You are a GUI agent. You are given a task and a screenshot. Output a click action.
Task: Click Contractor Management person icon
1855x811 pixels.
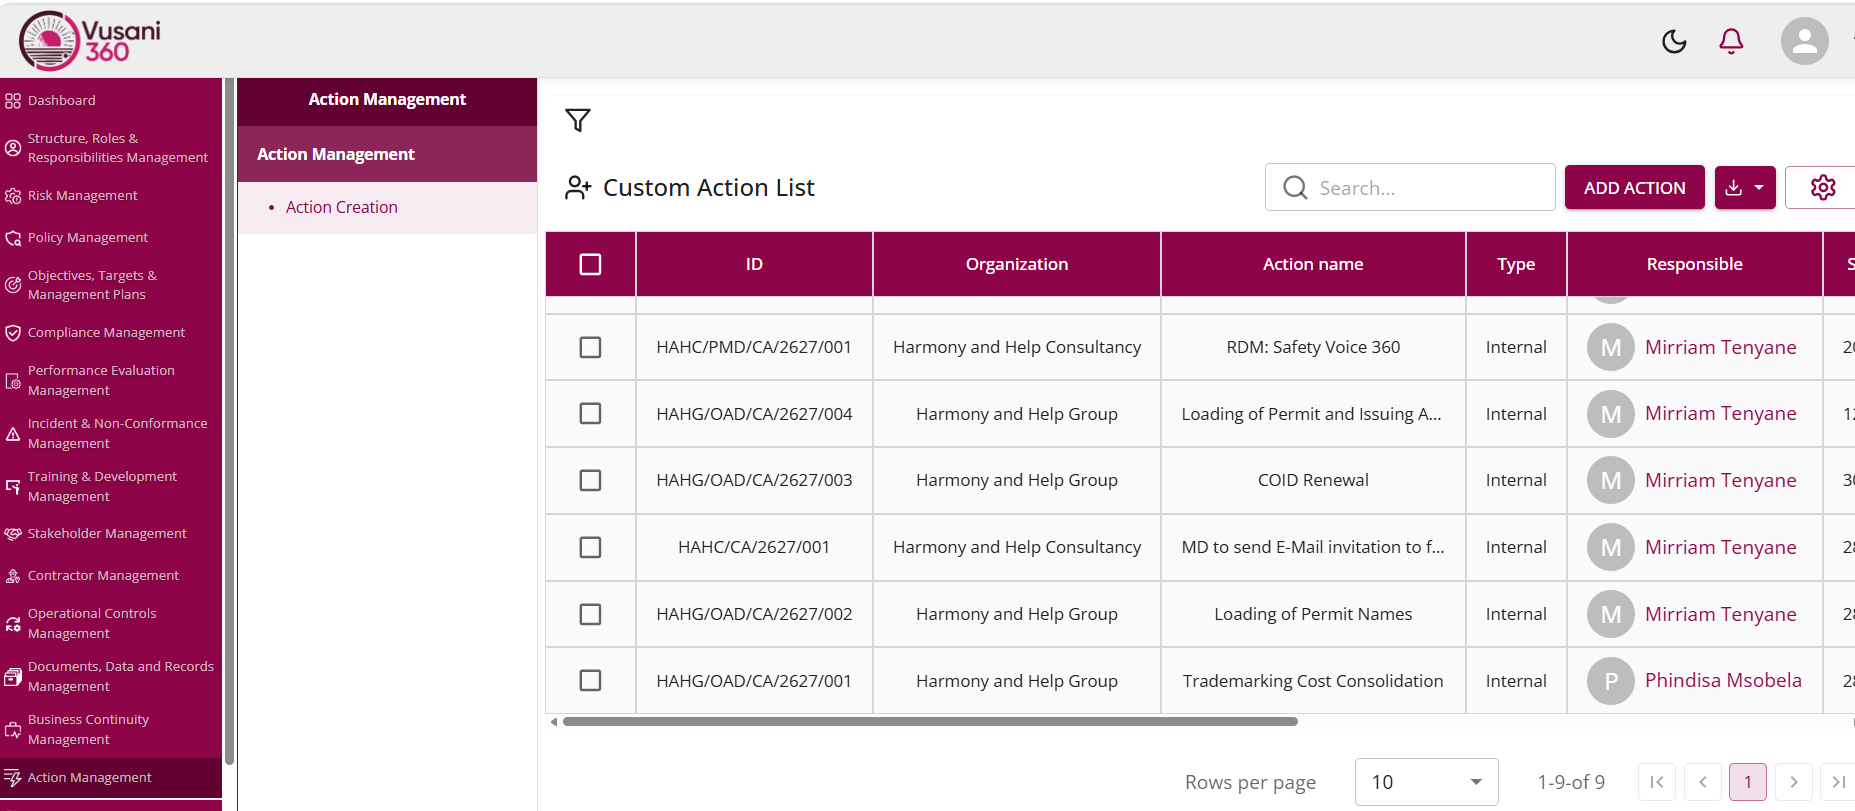point(13,576)
